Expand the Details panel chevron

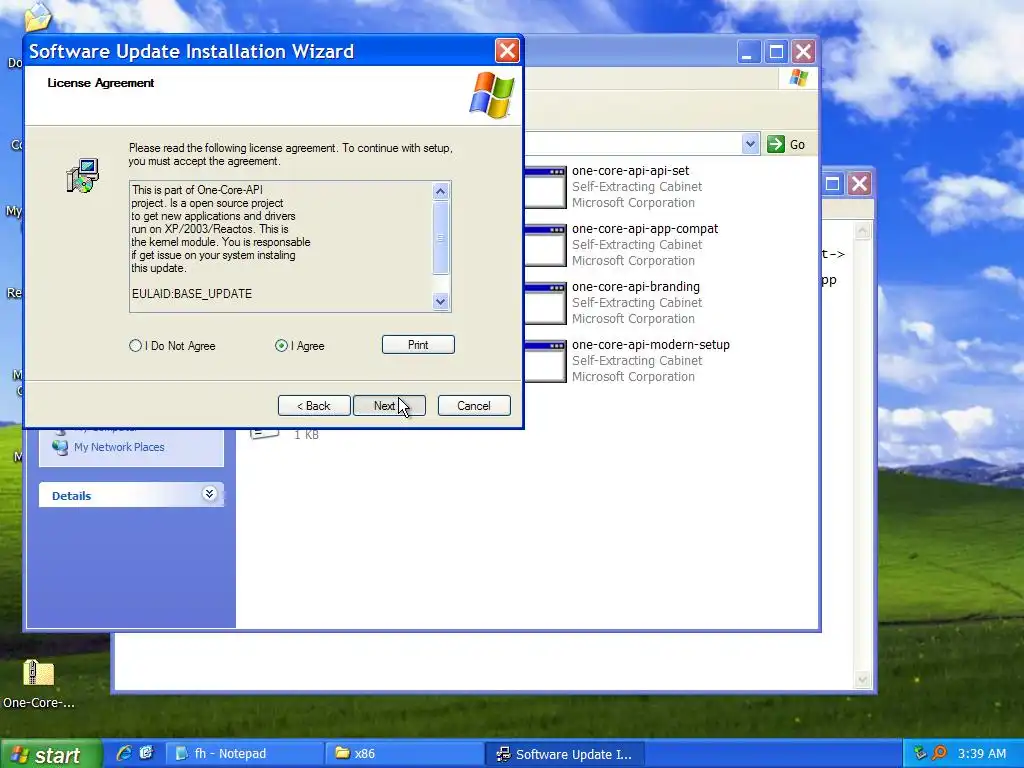(209, 494)
